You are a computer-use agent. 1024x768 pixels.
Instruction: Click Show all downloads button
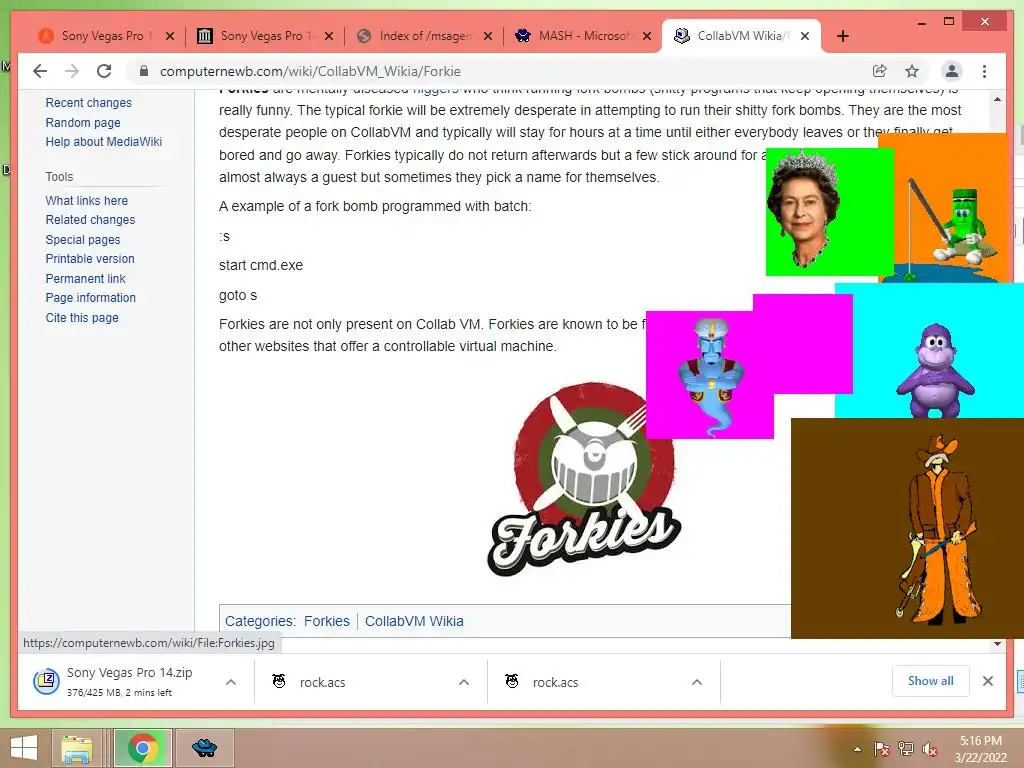coord(931,681)
